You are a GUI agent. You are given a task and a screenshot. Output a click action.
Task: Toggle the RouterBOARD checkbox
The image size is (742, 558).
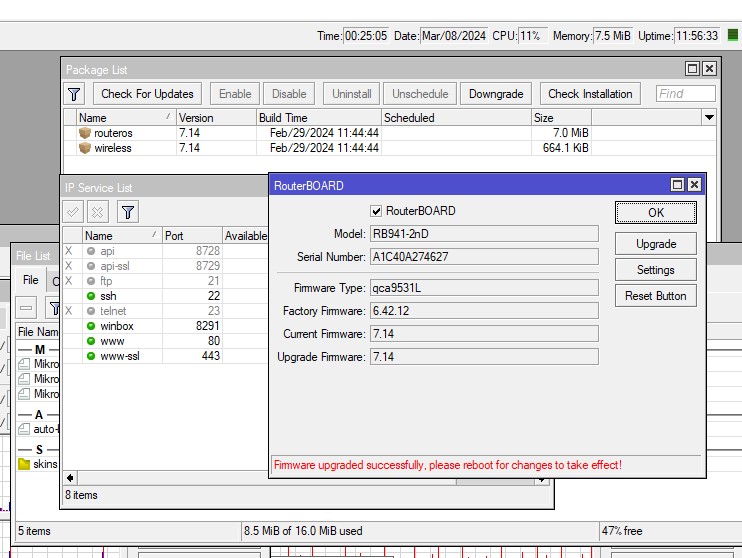coord(376,211)
